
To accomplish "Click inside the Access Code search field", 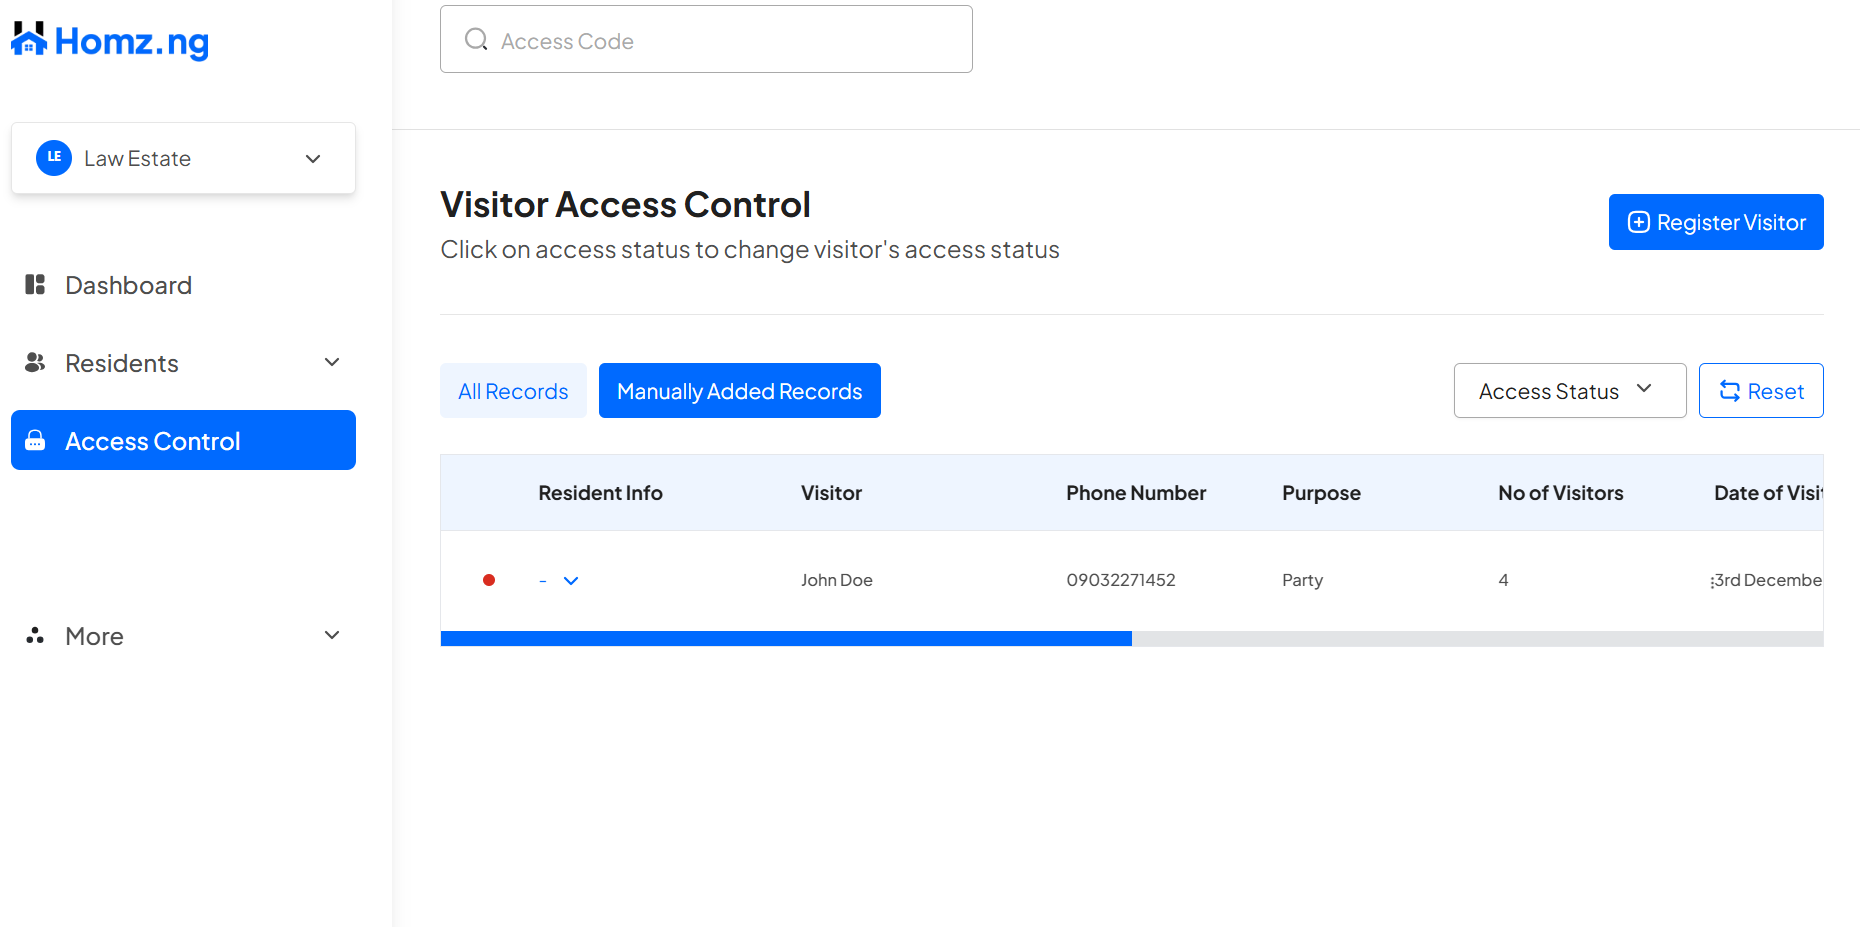I will pyautogui.click(x=706, y=39).
